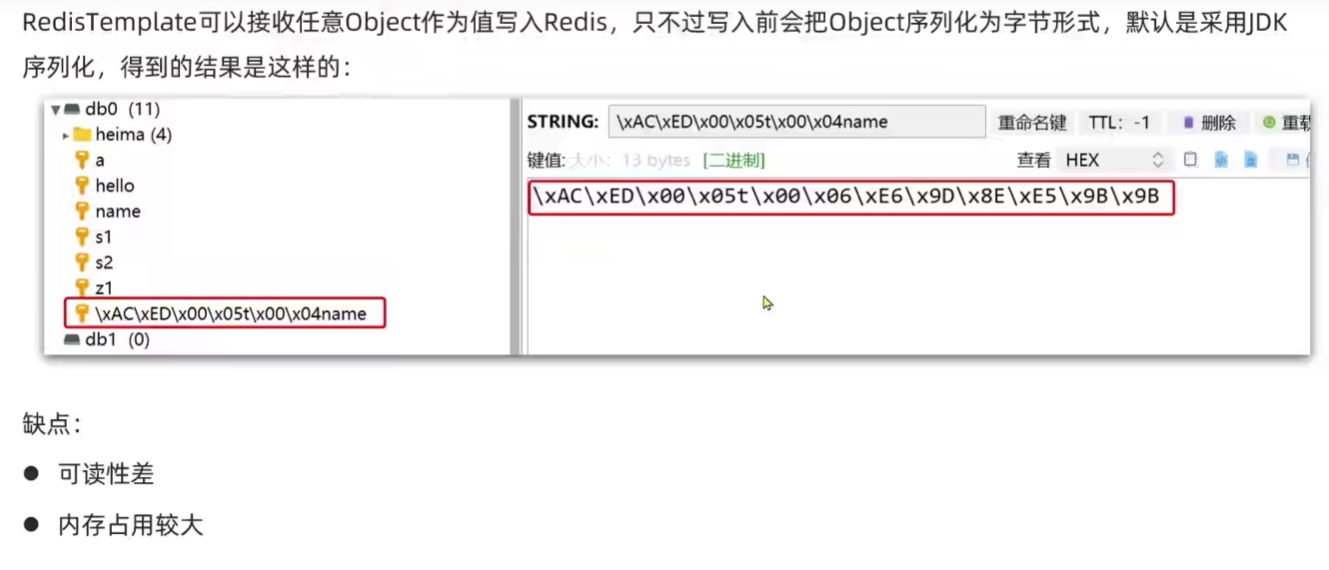The image size is (1329, 570).
Task: Click the TTL: -1 button
Action: tap(1119, 123)
